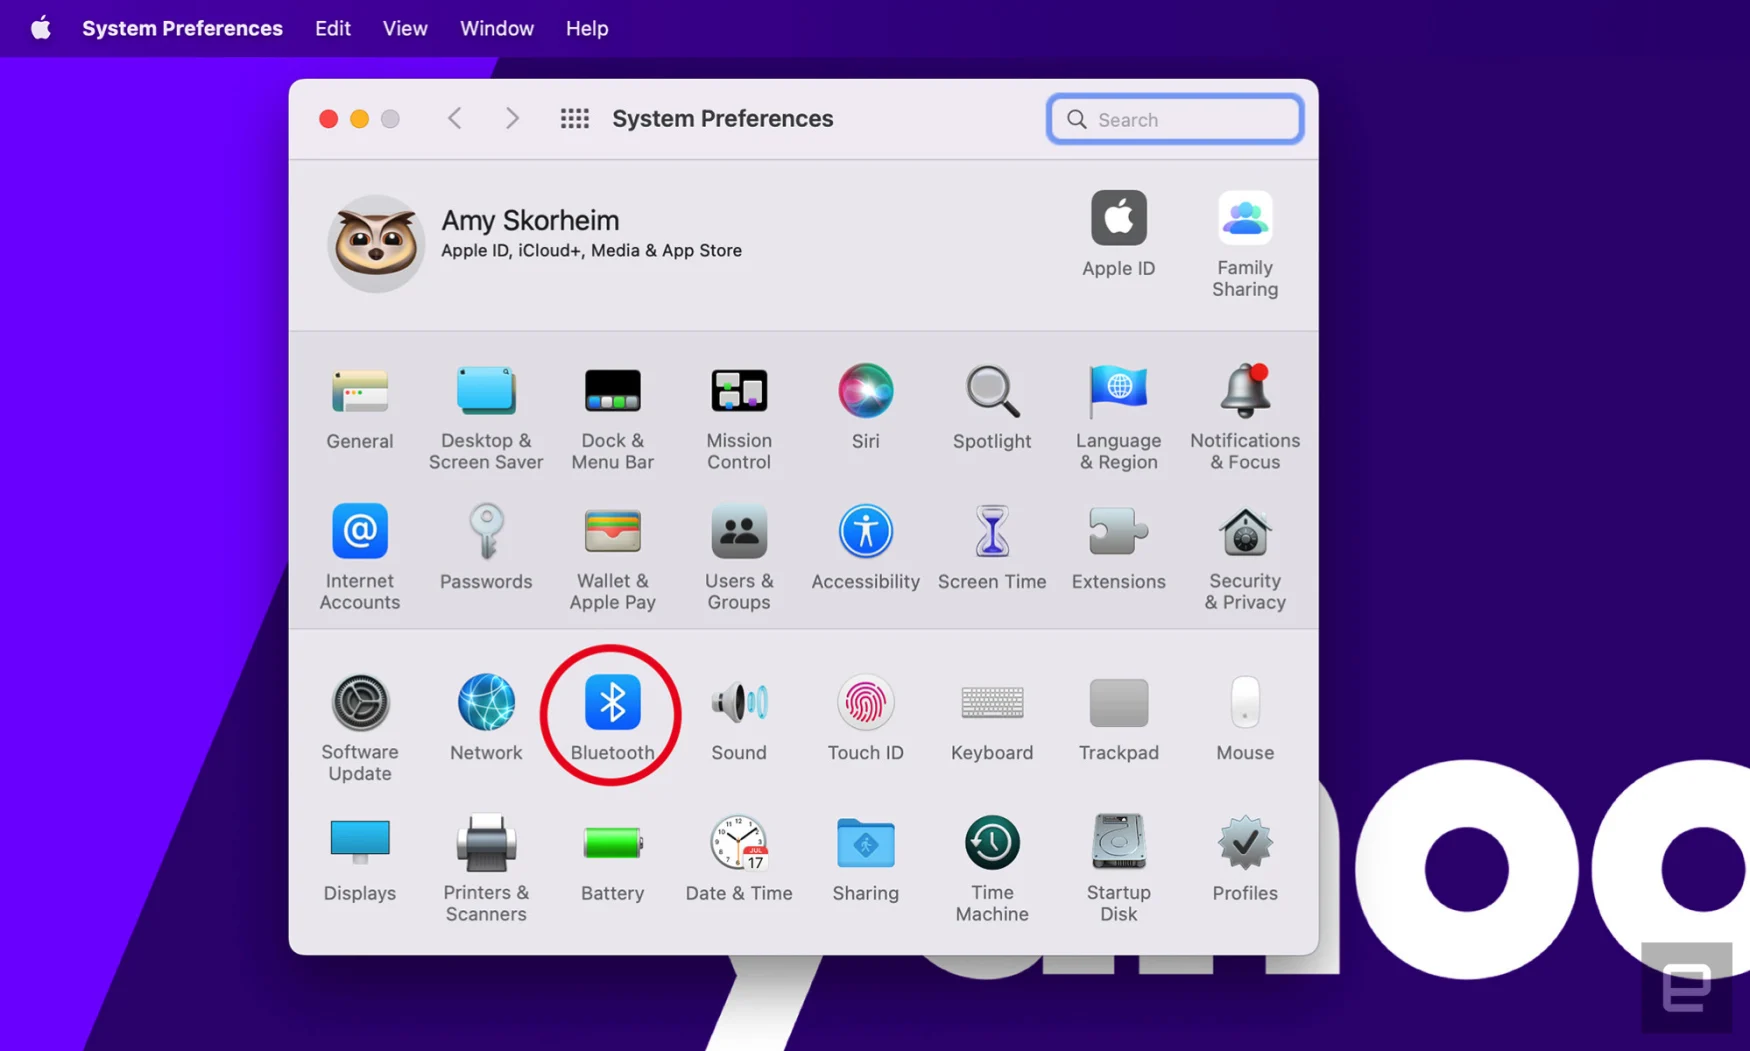The height and width of the screenshot is (1051, 1750).
Task: Minimize the System Preferences window
Action: (359, 119)
